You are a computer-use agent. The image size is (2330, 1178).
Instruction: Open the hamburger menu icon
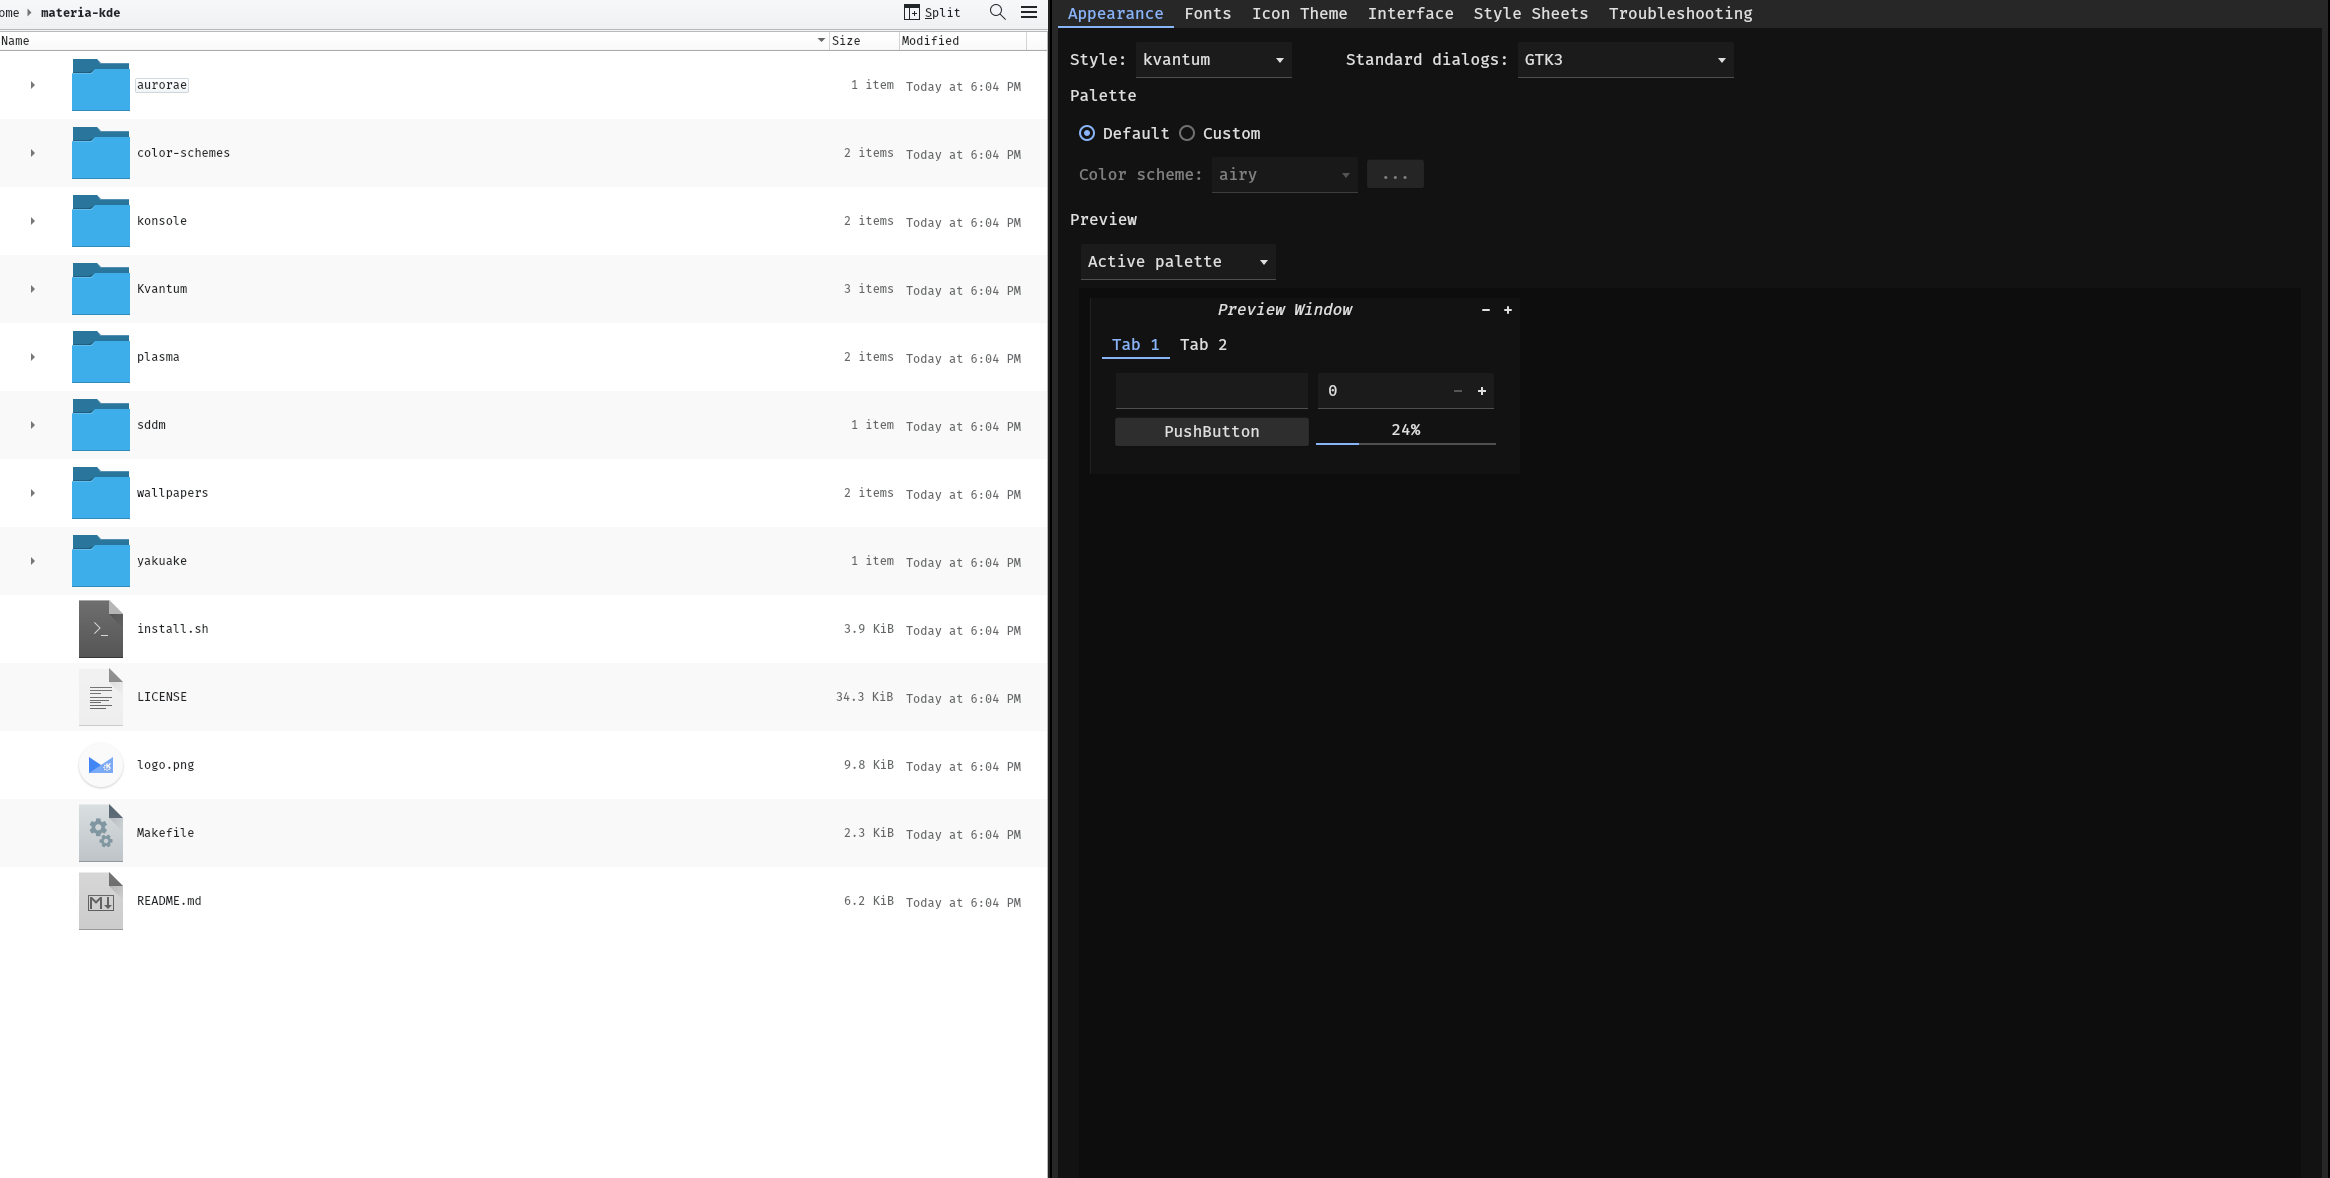click(x=1028, y=12)
